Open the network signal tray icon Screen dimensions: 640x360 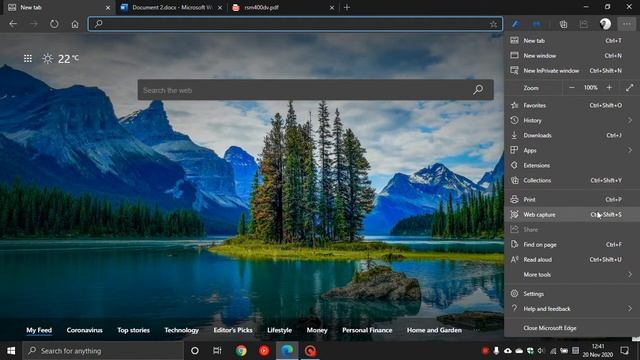tap(553, 351)
